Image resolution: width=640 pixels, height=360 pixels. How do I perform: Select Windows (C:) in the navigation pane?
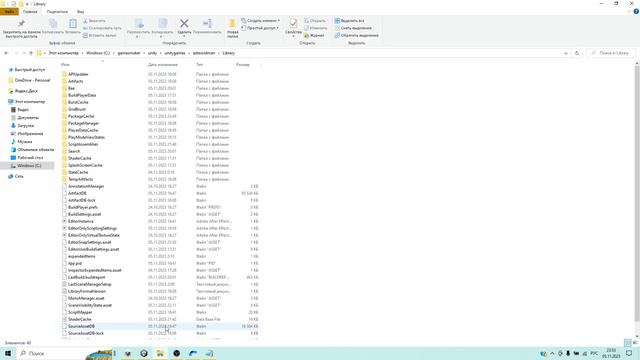point(27,166)
